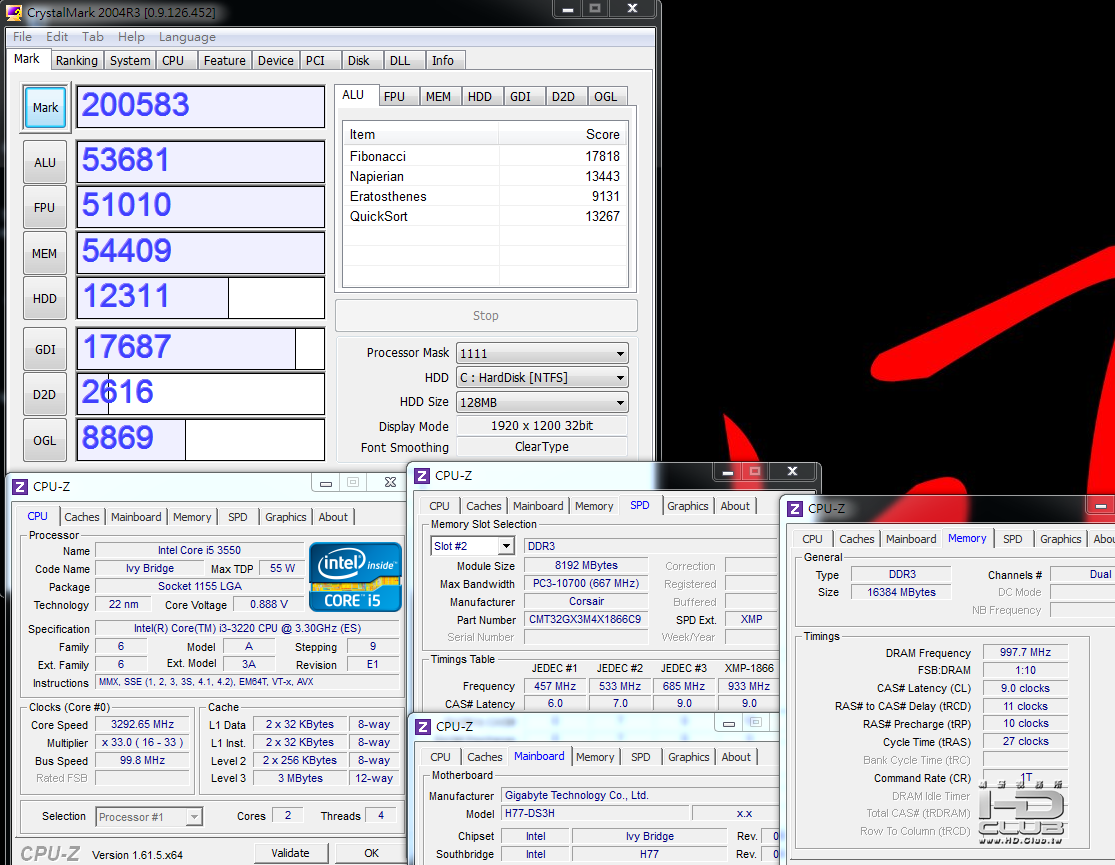1115x865 pixels.
Task: Run the FPU benchmark button
Action: point(45,208)
